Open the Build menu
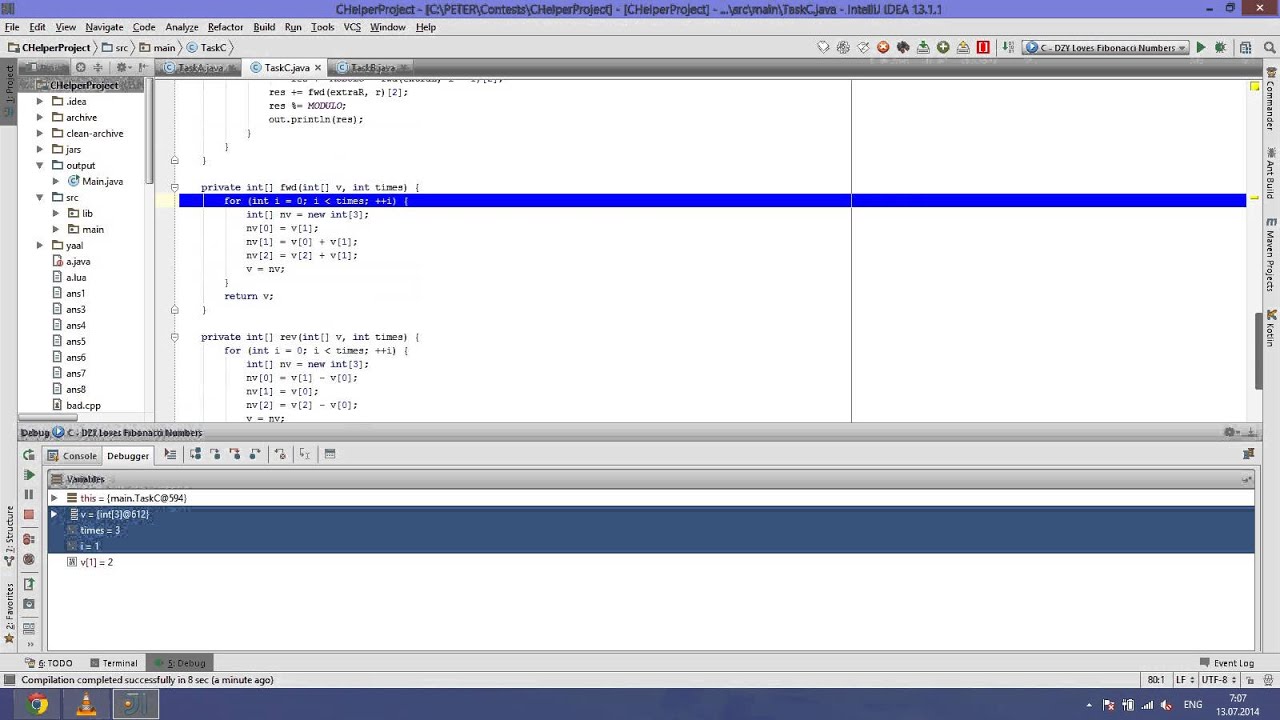Screen dimensions: 1280x720 coord(264,27)
